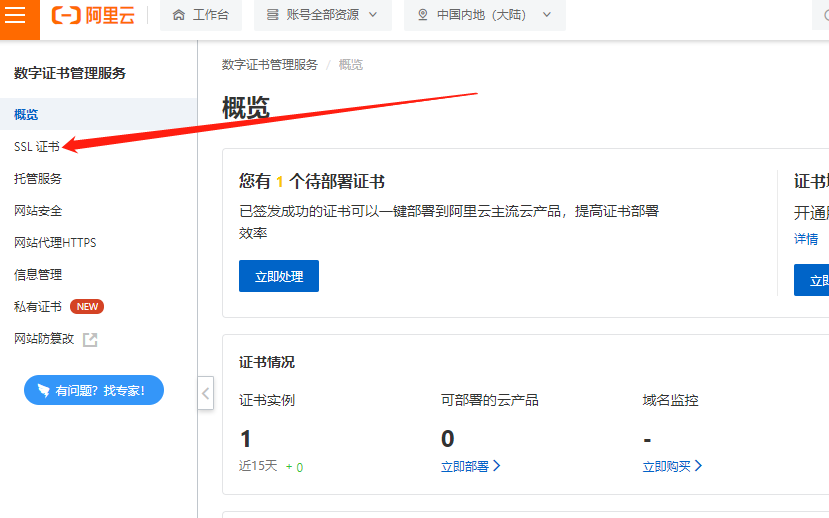829x518 pixels.
Task: Click the 可部署的云产品 count 0
Action: point(447,439)
